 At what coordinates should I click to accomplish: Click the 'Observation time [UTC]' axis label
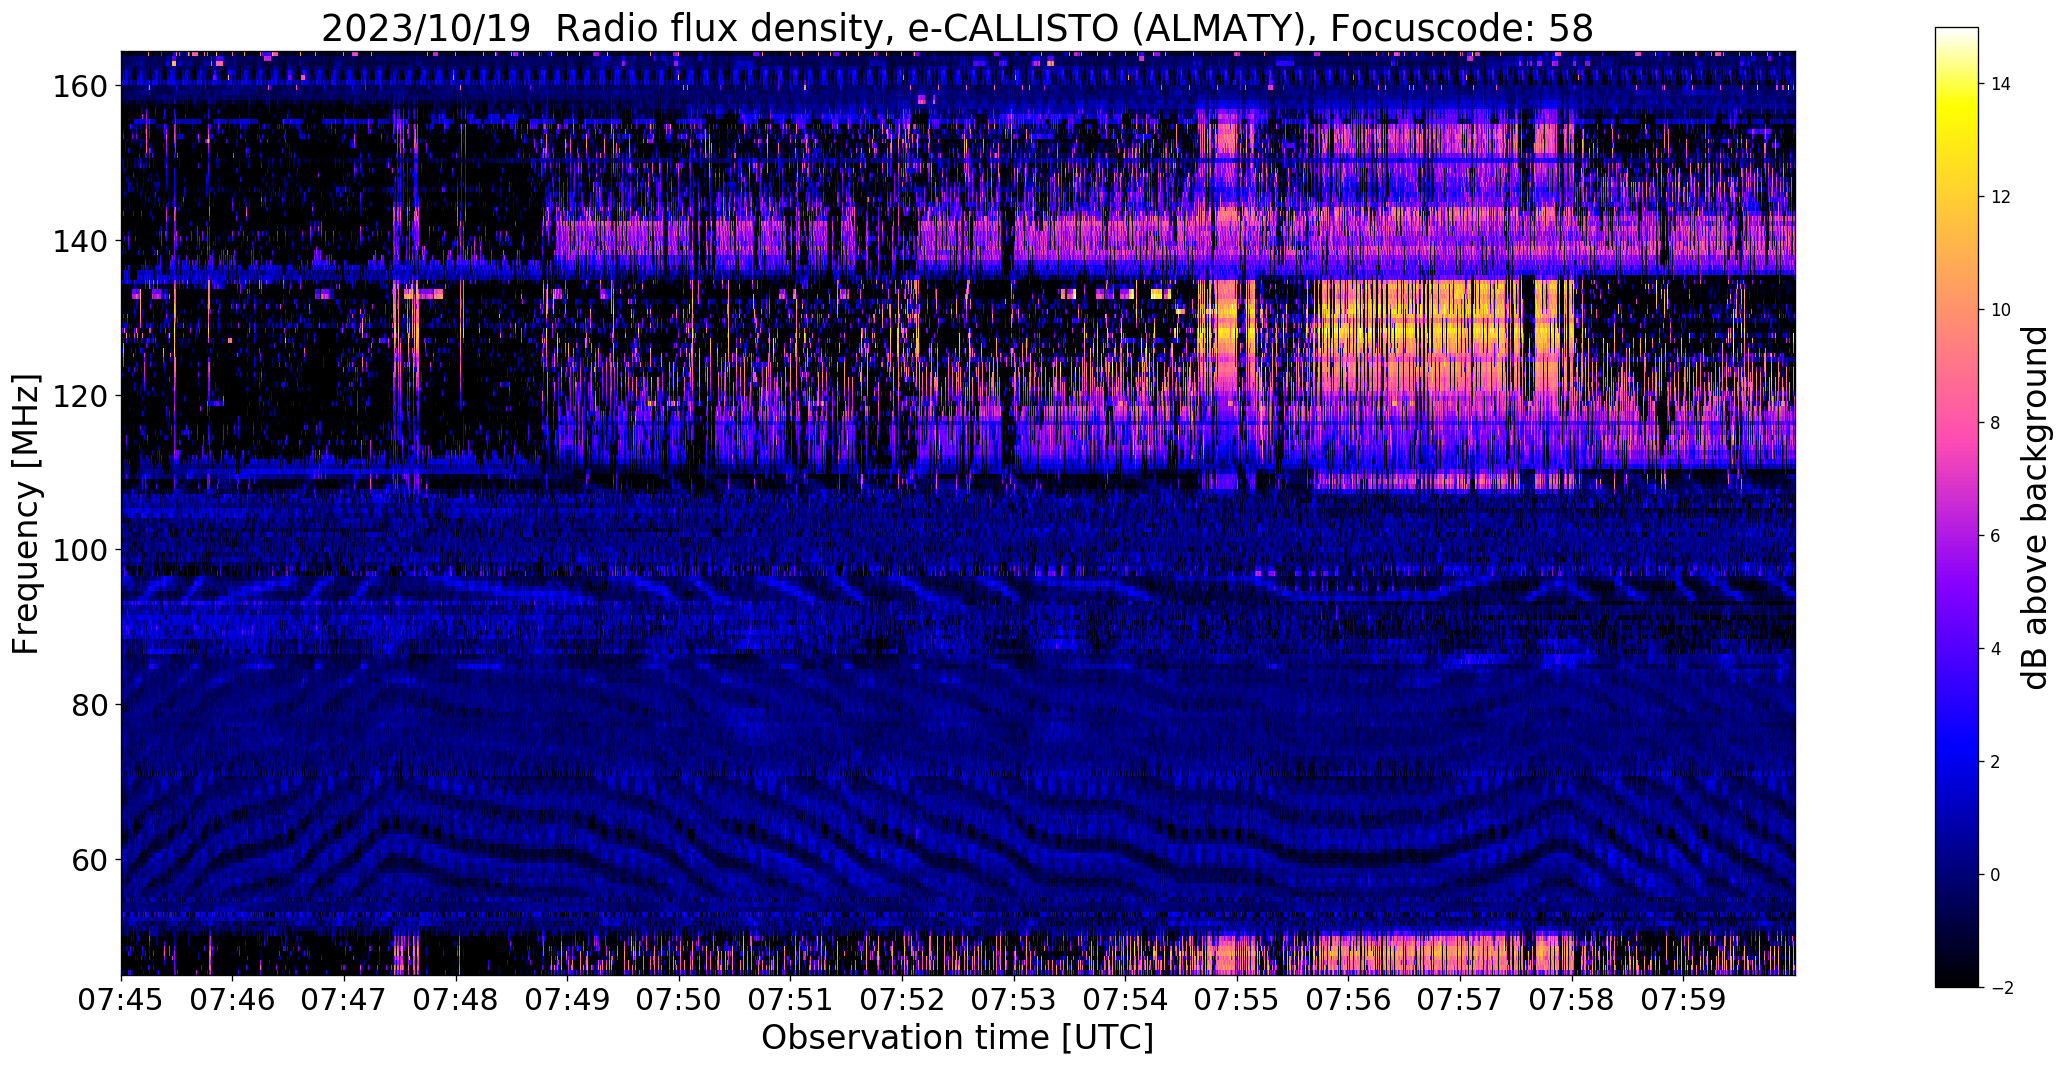point(957,1038)
